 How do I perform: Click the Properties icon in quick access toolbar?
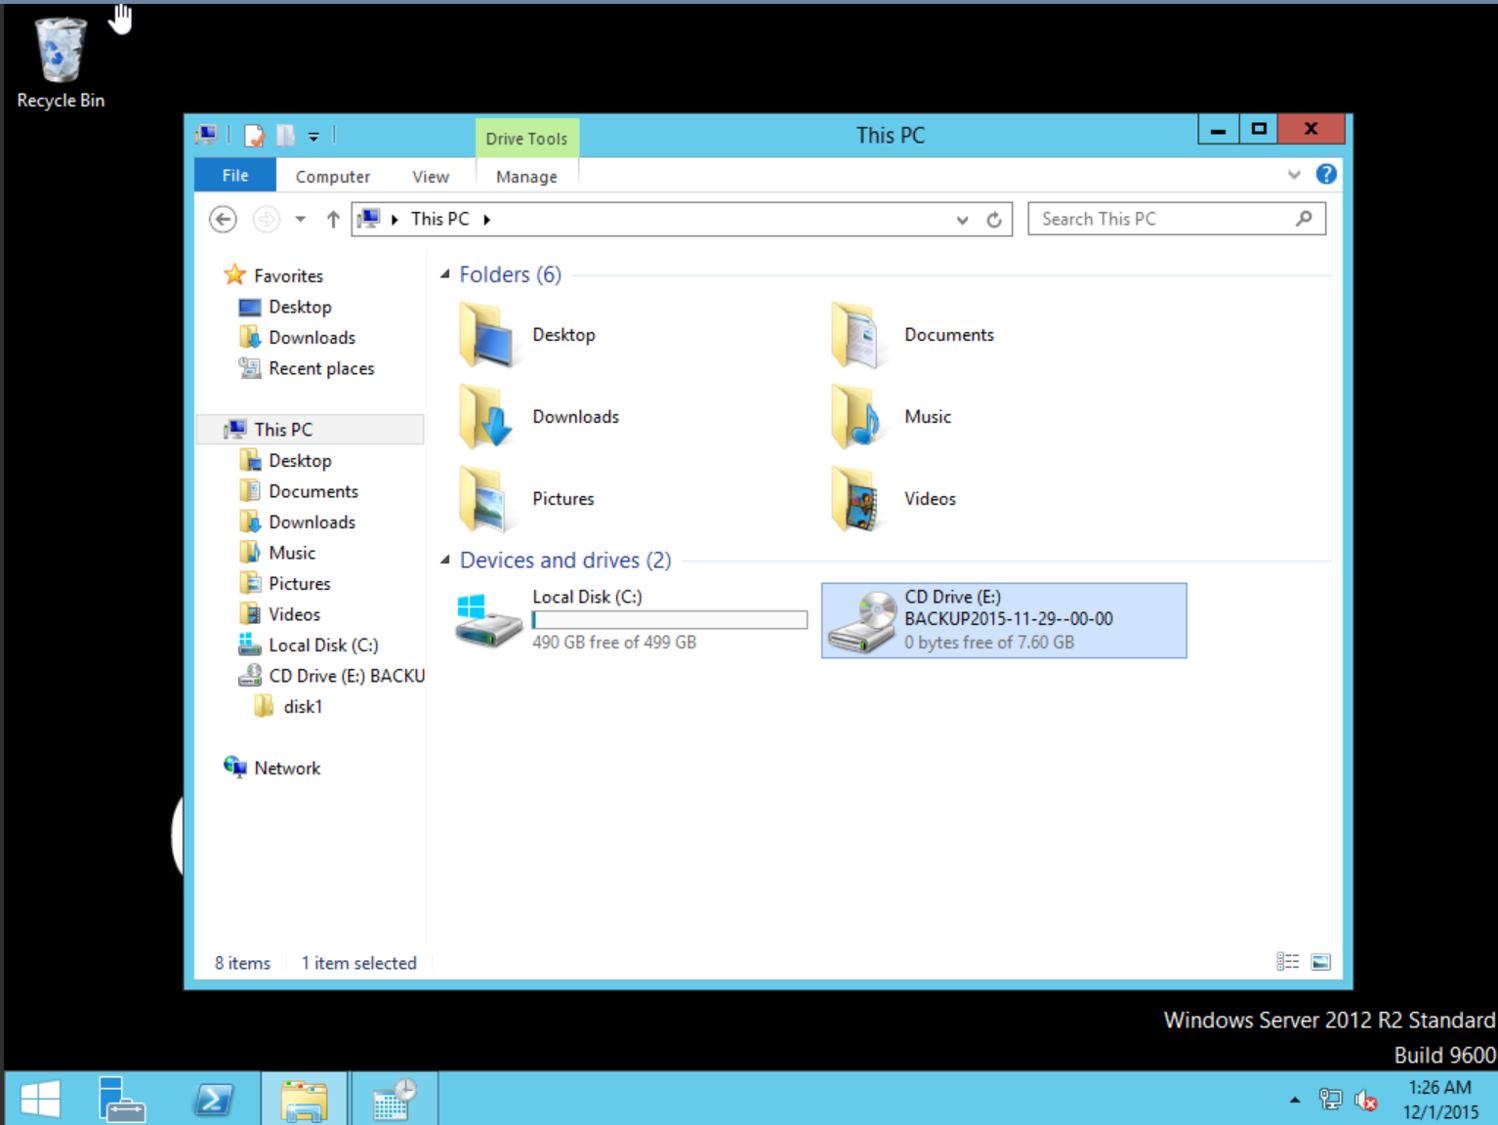[254, 135]
